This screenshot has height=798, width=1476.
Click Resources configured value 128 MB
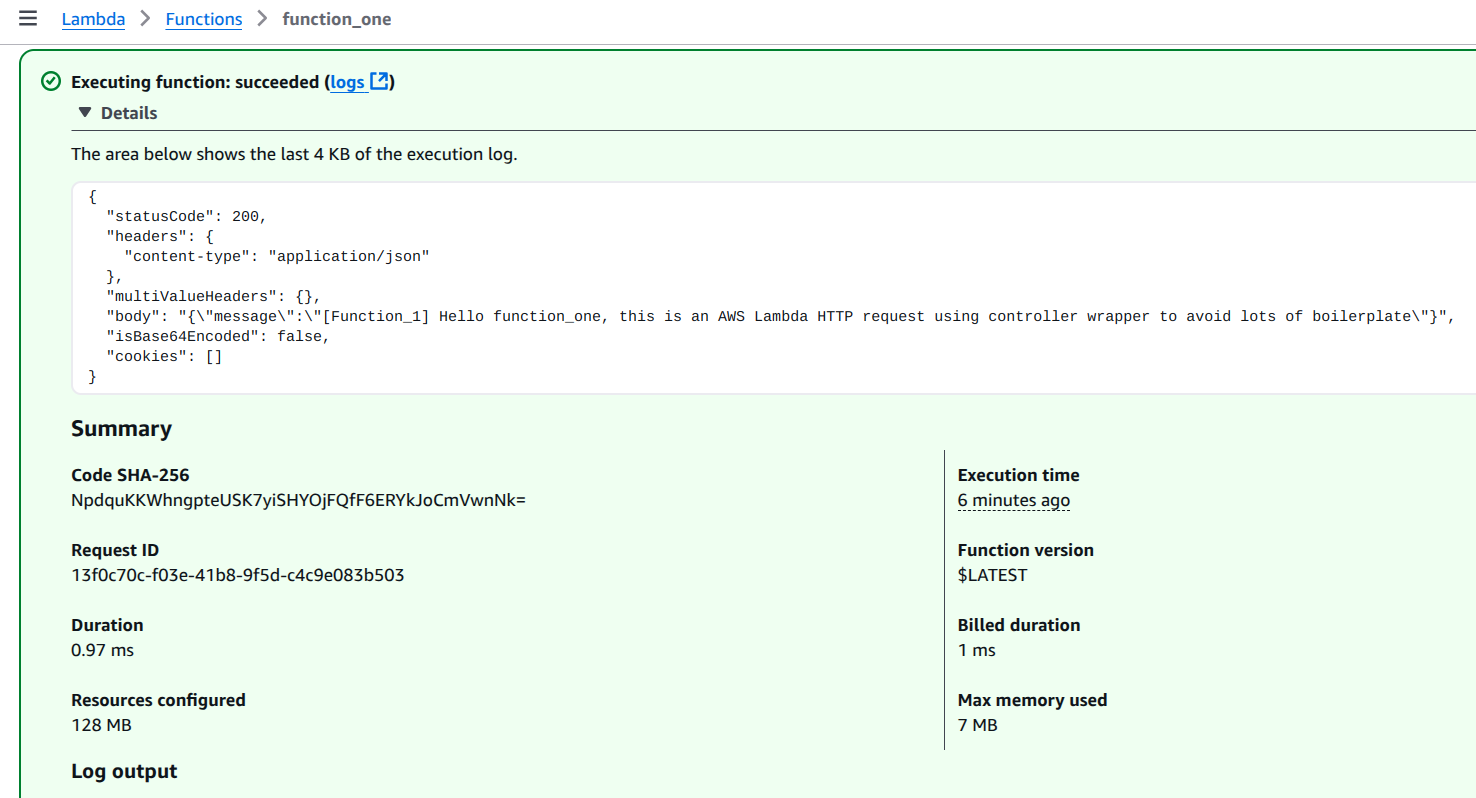coord(101,725)
